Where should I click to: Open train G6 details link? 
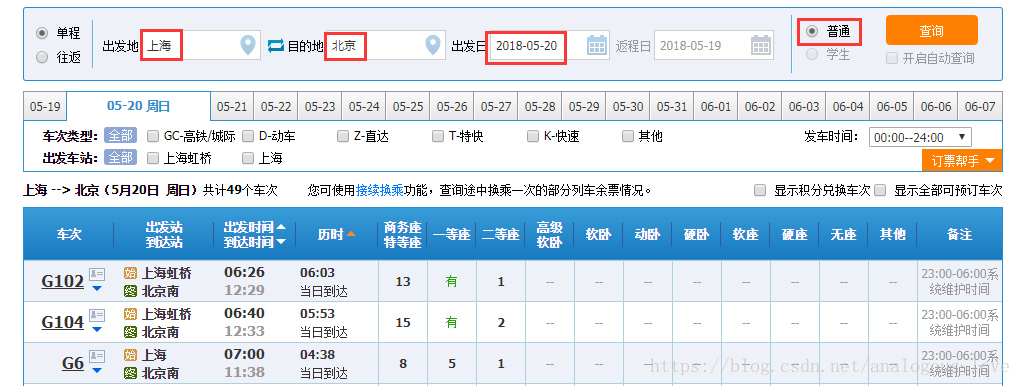click(73, 363)
